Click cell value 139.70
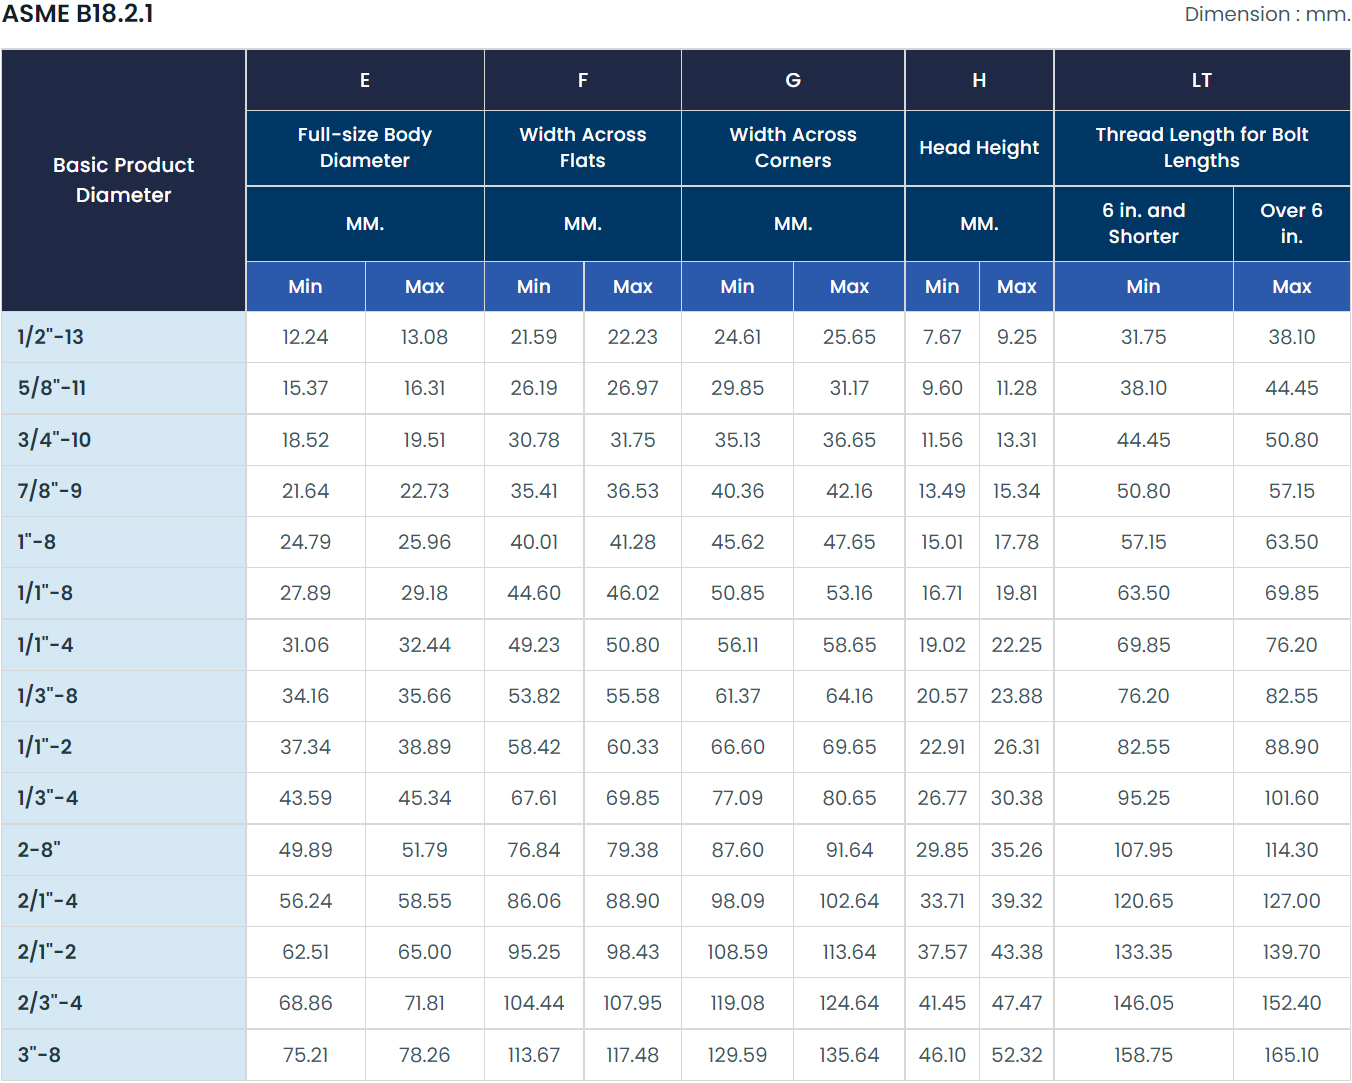The image size is (1352, 1083). tap(1291, 952)
